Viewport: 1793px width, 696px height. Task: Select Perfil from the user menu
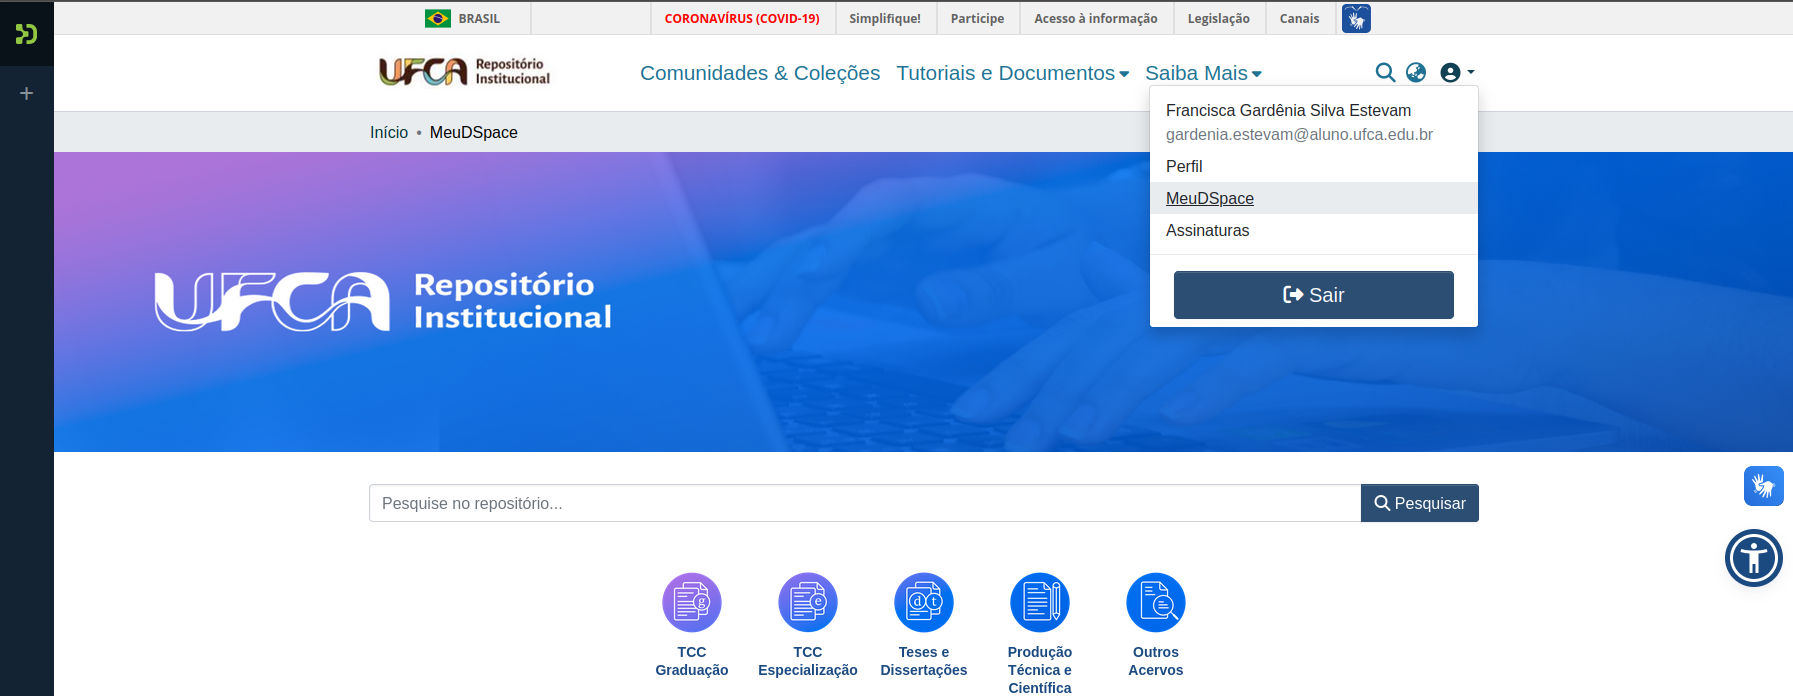pos(1184,166)
